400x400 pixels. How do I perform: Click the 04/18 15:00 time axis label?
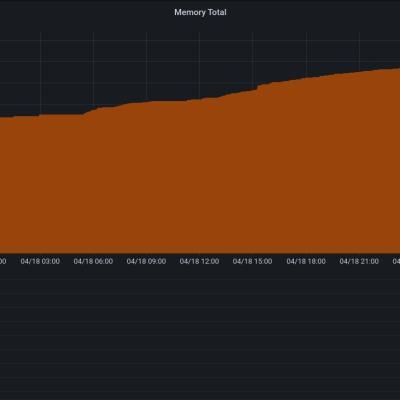tap(252, 261)
